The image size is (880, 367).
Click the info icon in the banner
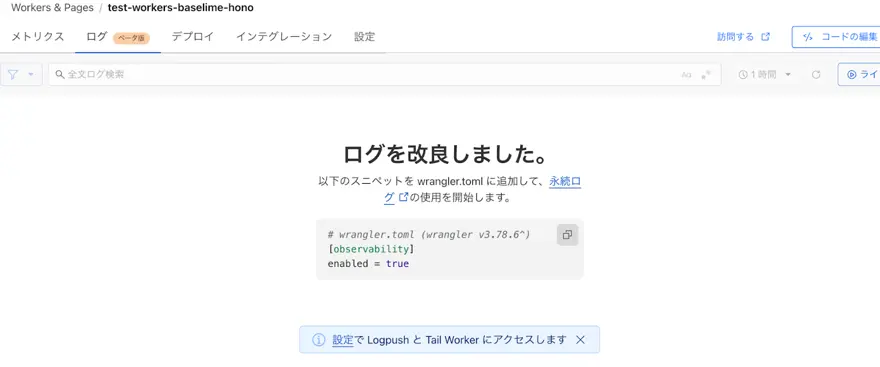point(318,340)
